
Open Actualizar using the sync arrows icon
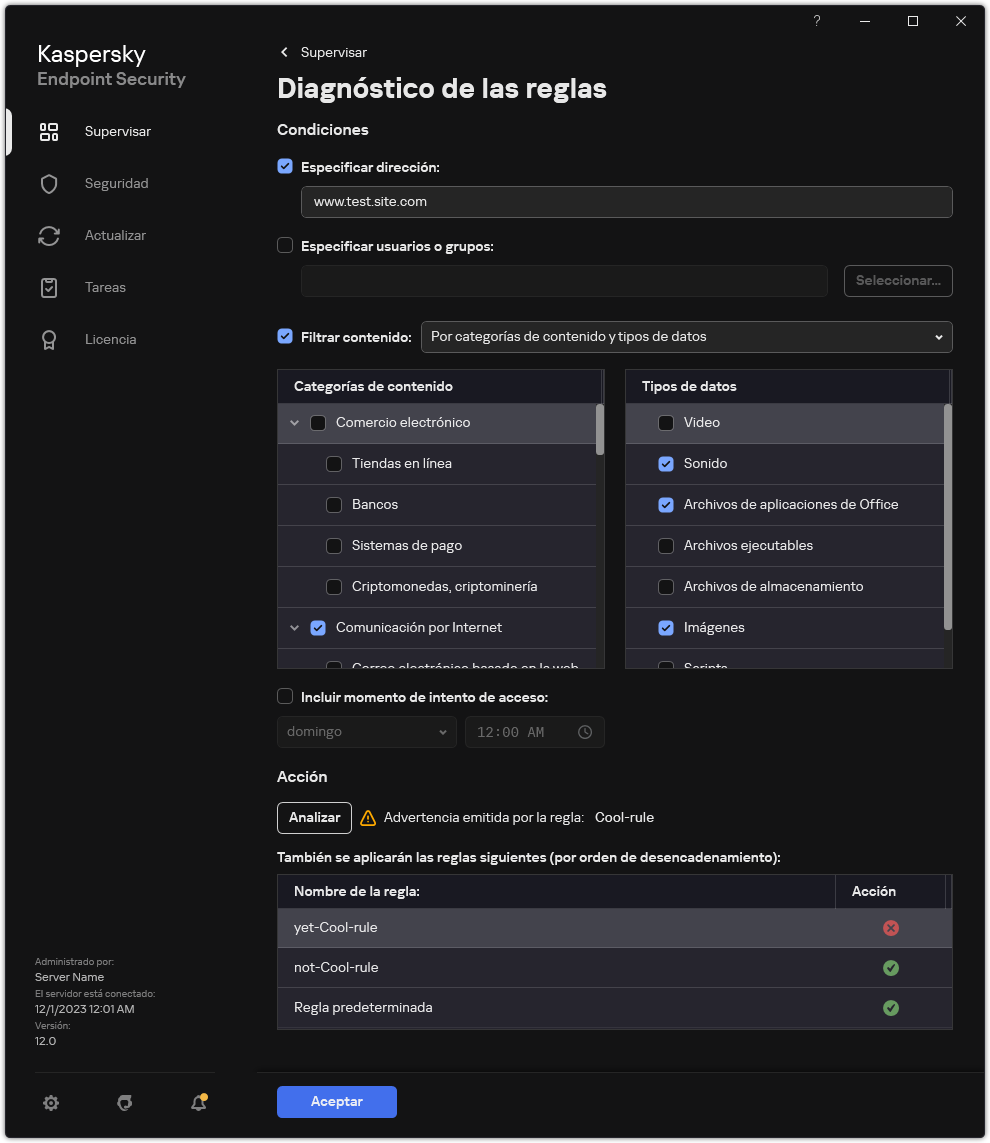tap(49, 235)
